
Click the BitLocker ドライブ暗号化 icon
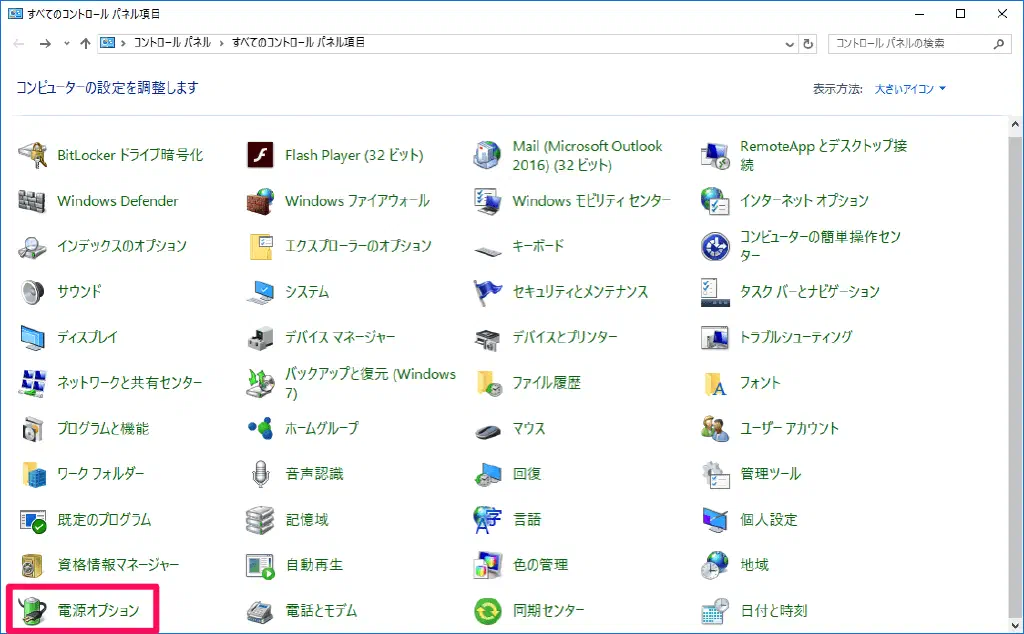click(x=33, y=155)
